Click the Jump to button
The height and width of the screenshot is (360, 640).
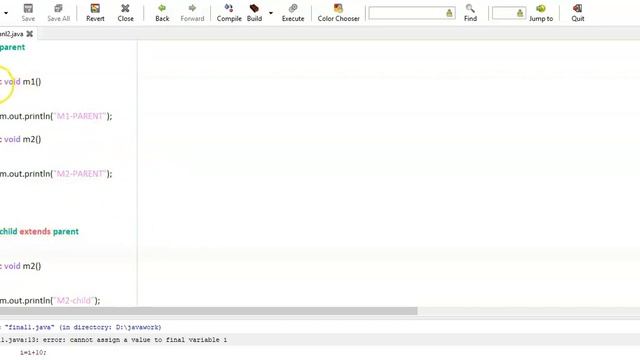coord(541,13)
